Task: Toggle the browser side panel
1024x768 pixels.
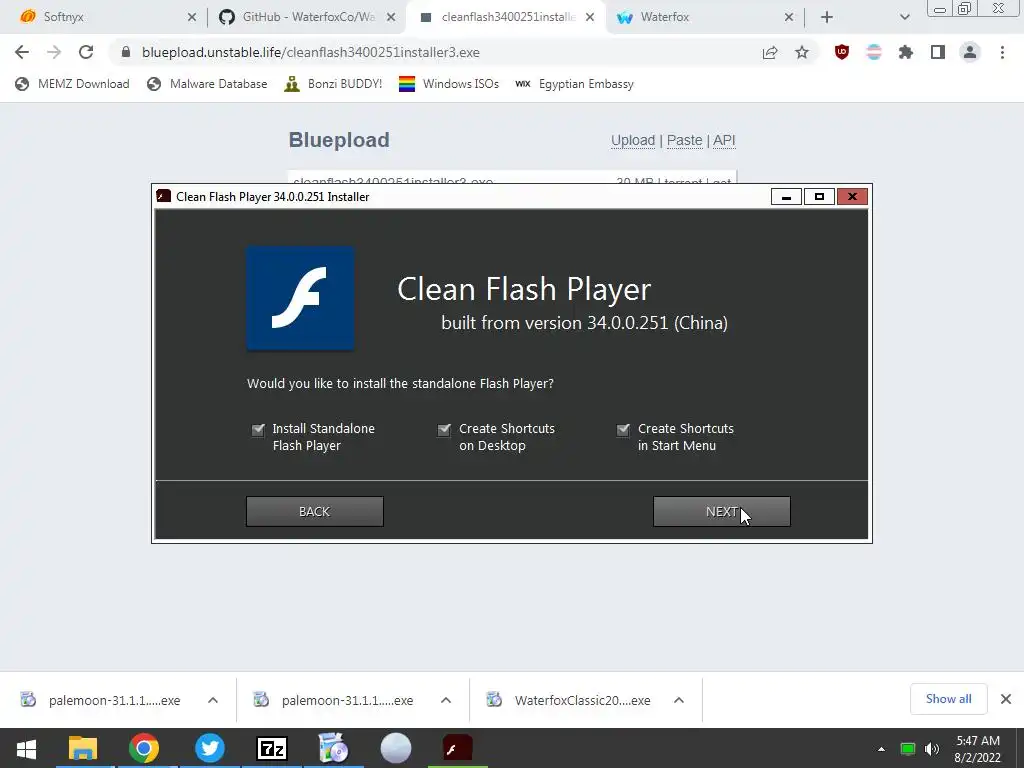Action: 938,52
